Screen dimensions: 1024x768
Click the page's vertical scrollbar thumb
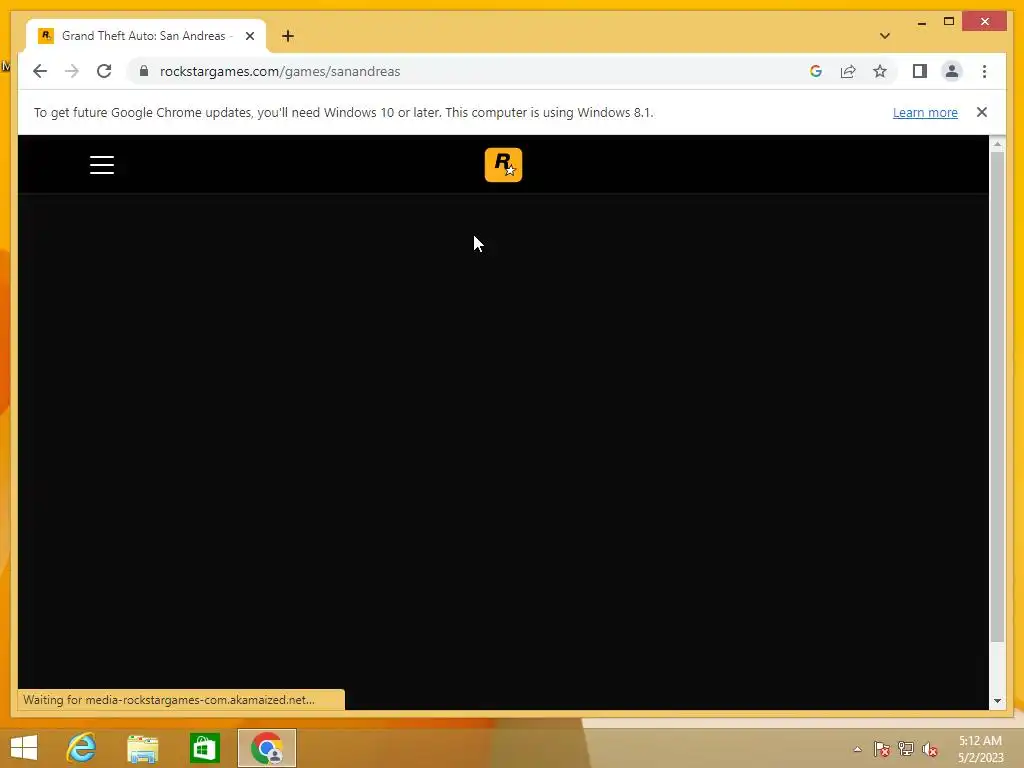click(x=997, y=397)
